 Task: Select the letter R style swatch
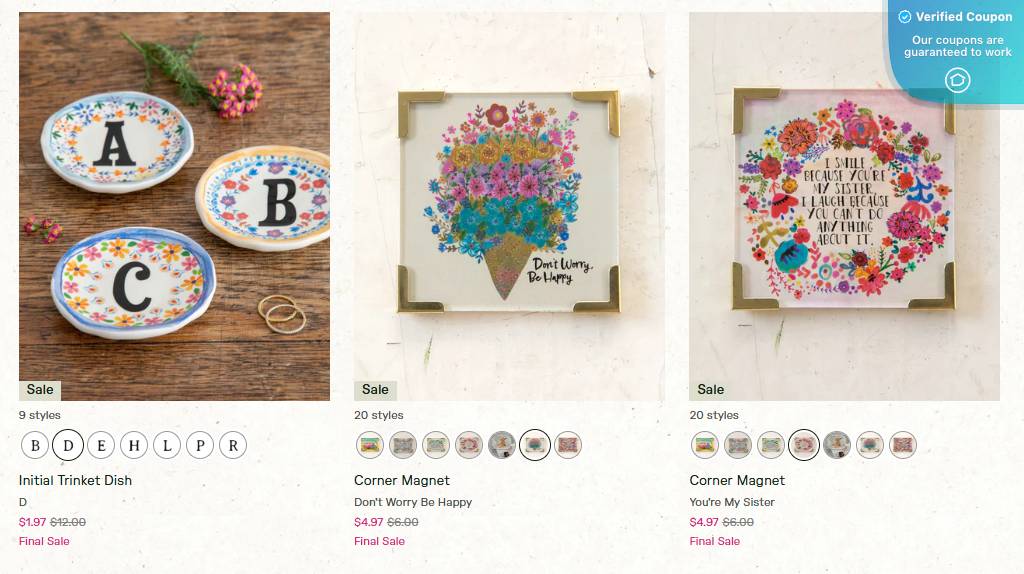tap(233, 445)
